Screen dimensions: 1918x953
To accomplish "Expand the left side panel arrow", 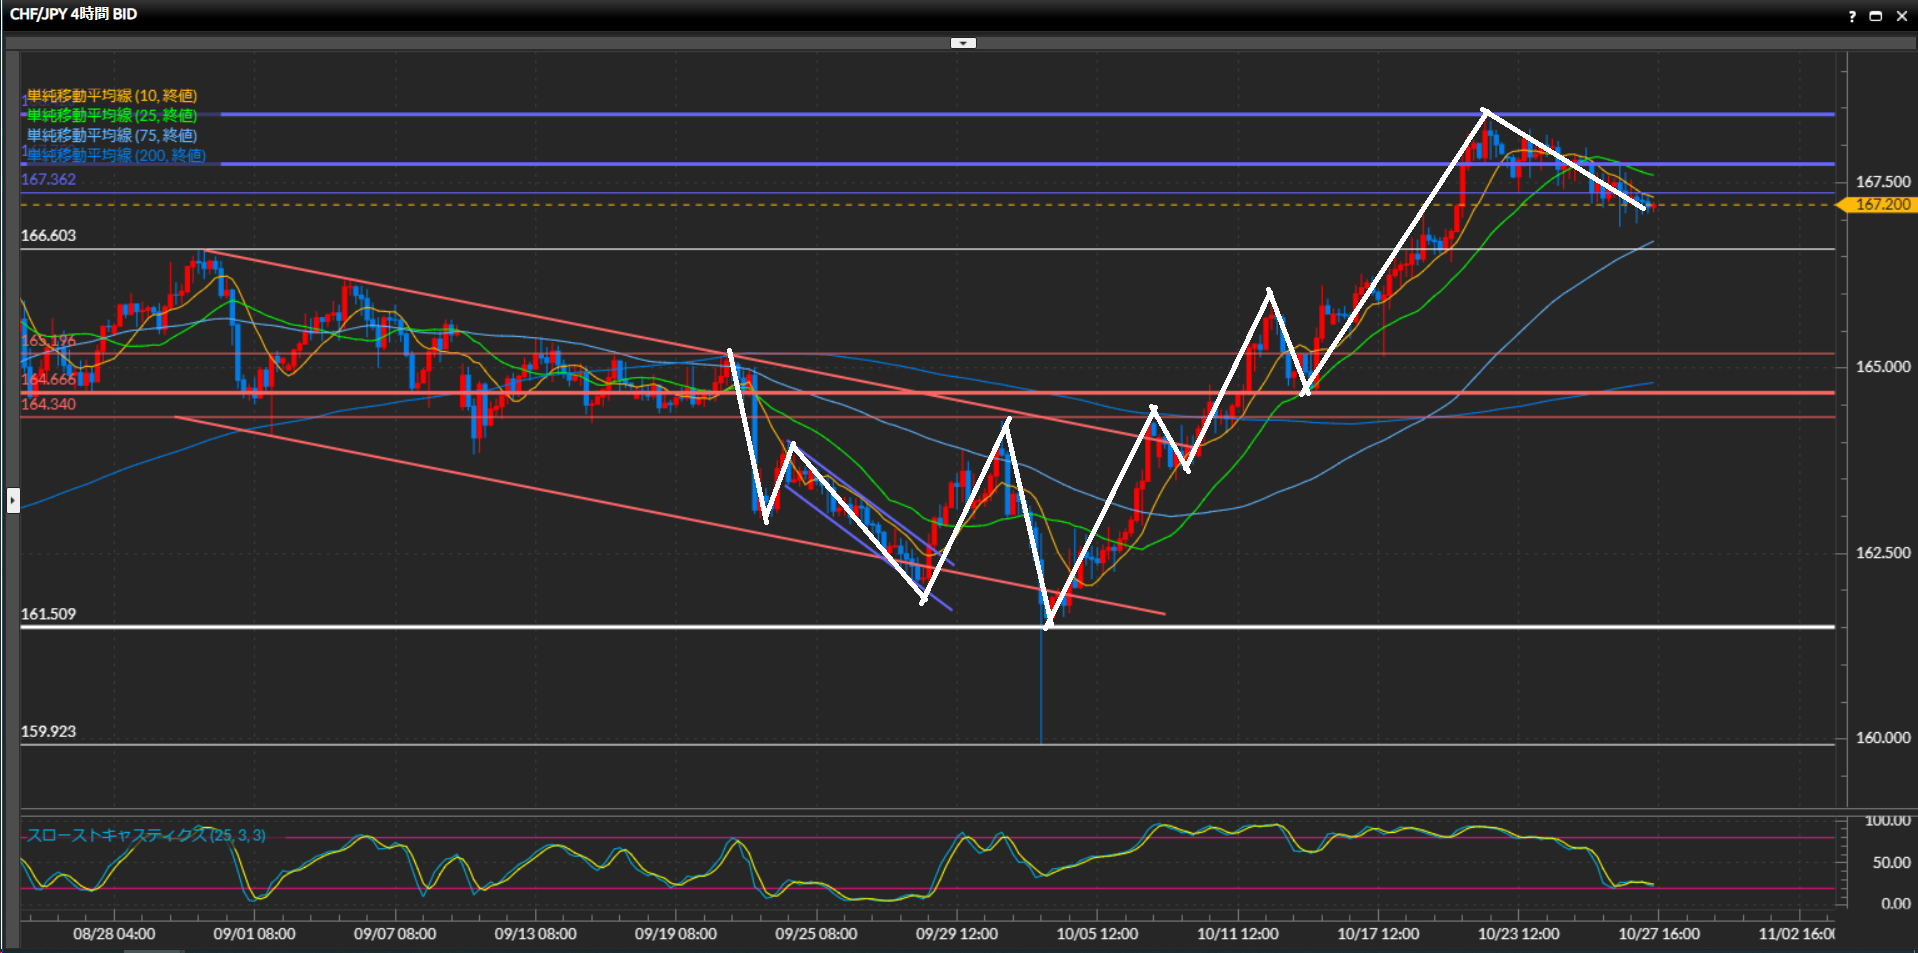I will 13,499.
